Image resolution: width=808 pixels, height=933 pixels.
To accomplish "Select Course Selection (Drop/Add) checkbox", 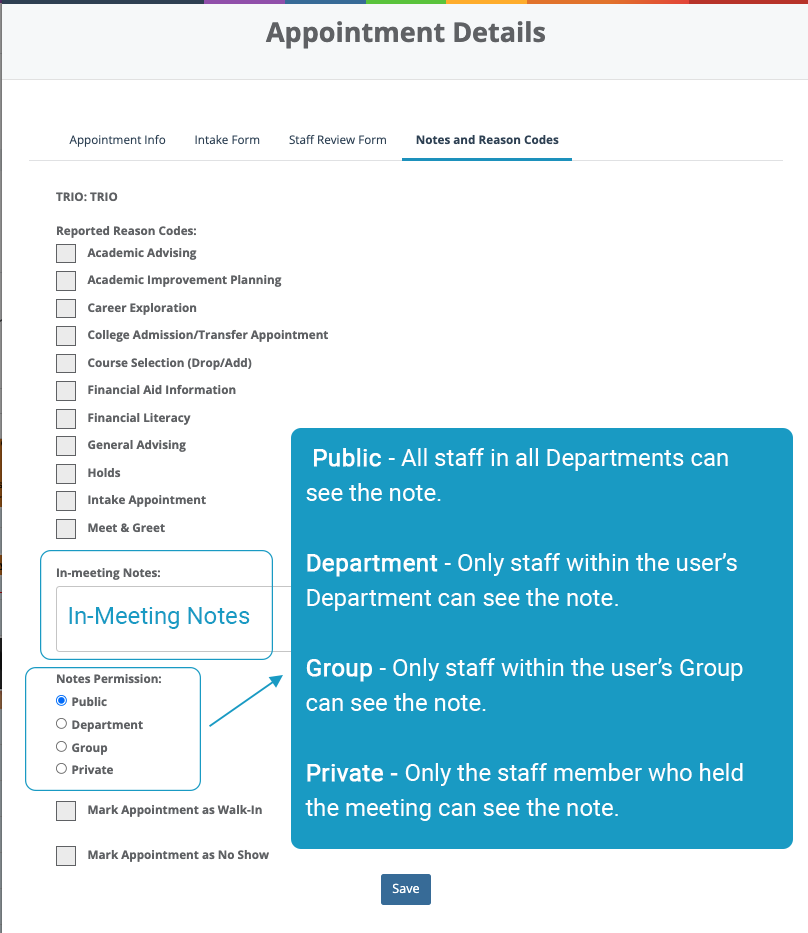I will click(x=65, y=363).
